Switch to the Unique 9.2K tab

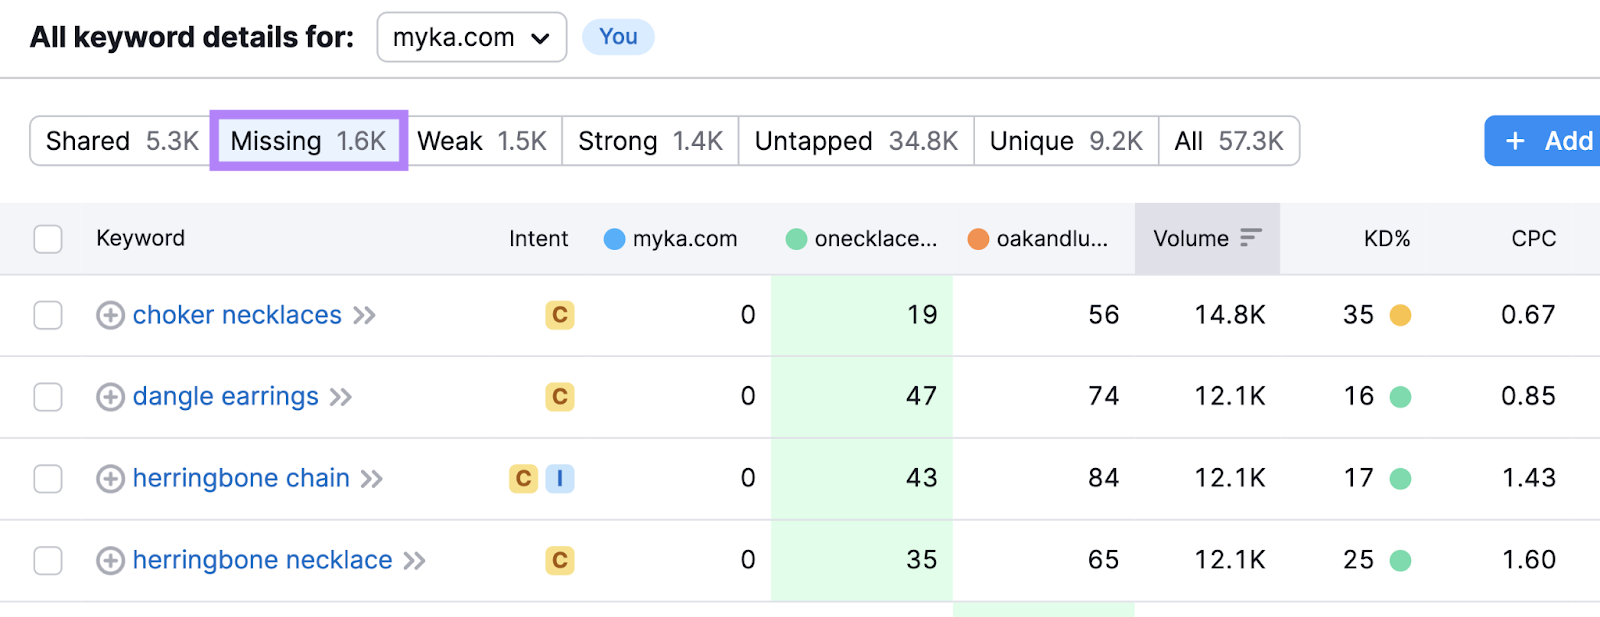[x=1066, y=141]
